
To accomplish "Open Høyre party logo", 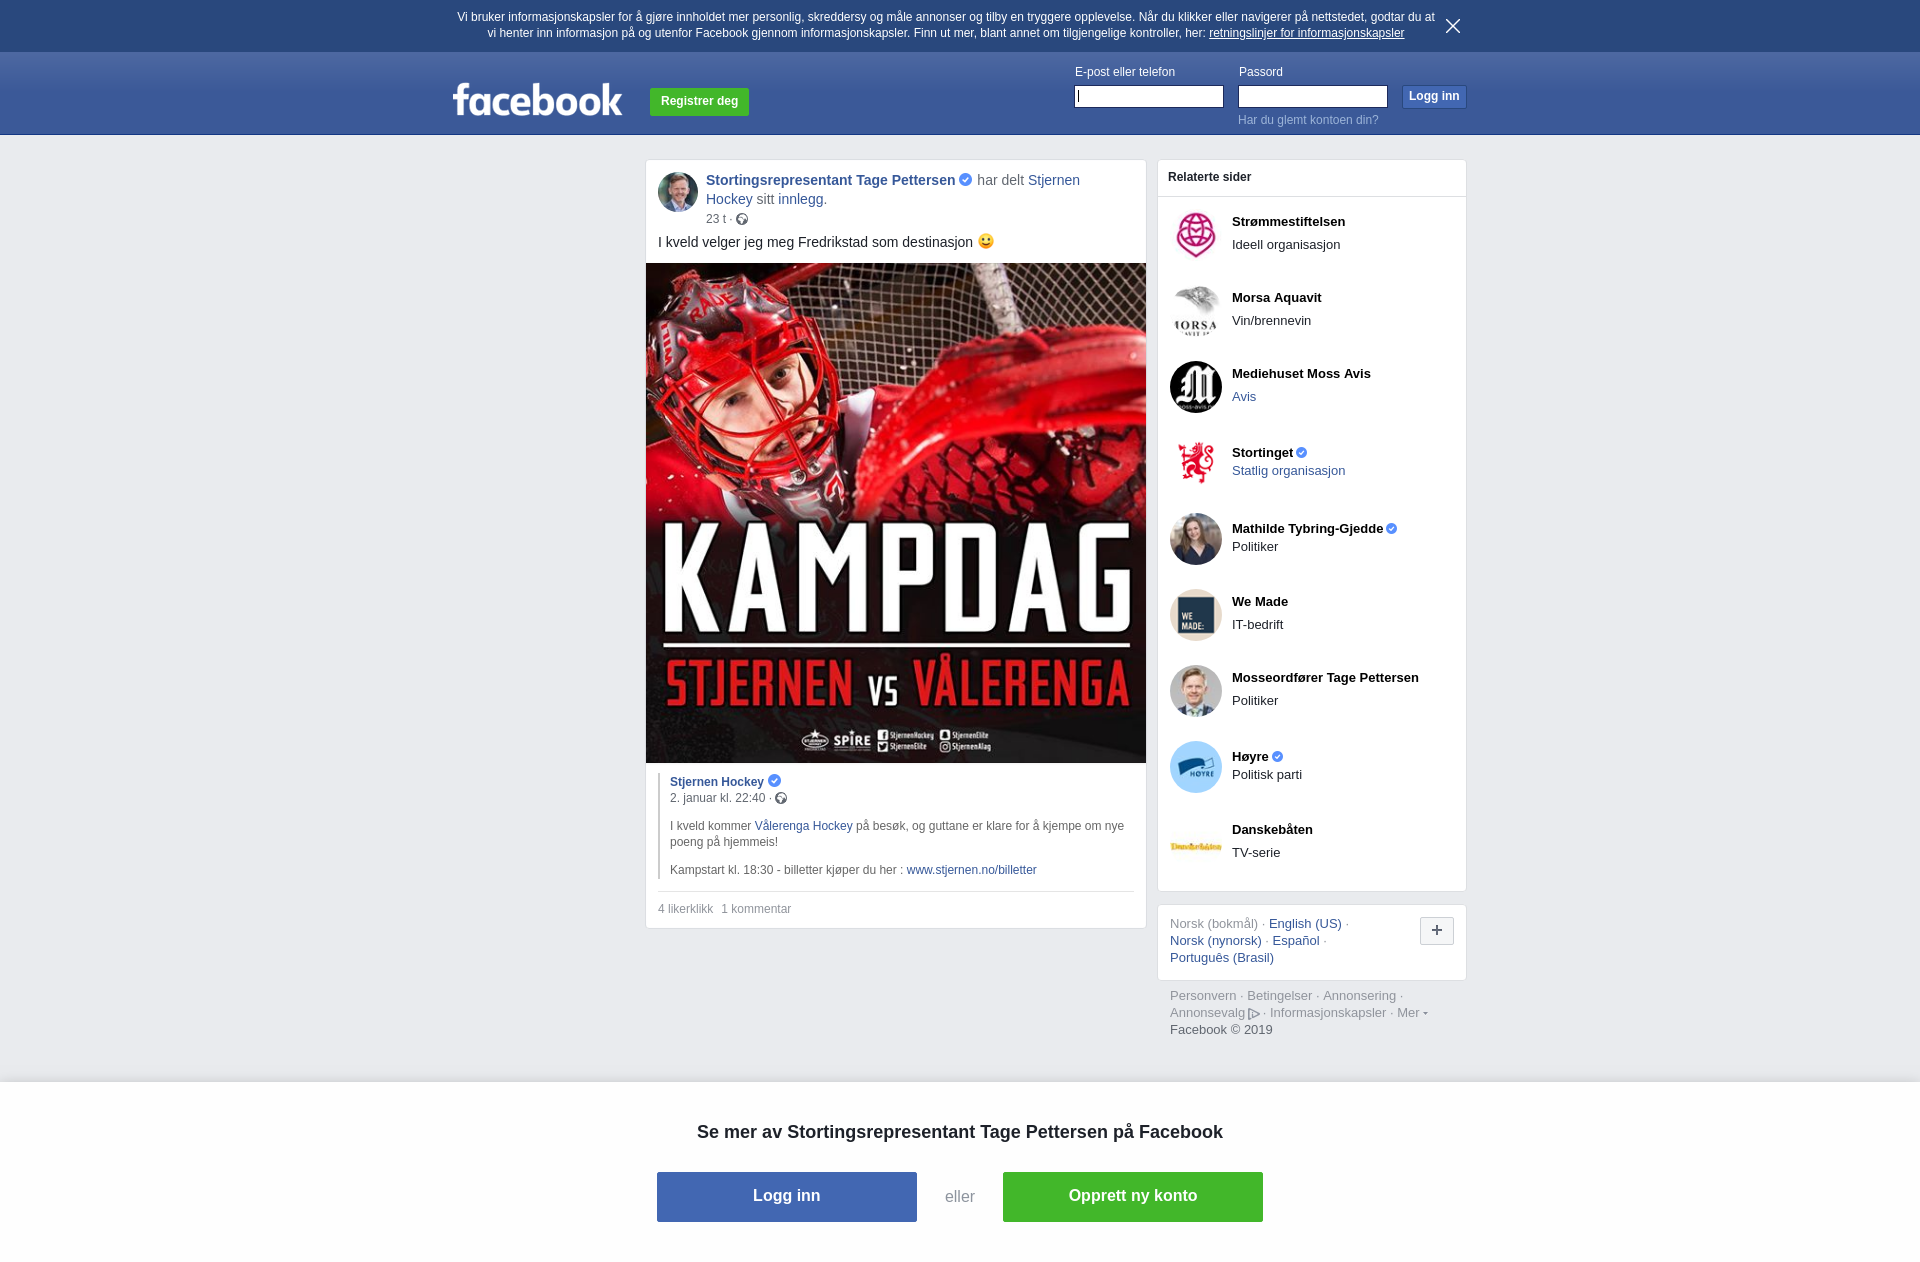I will click(x=1196, y=767).
